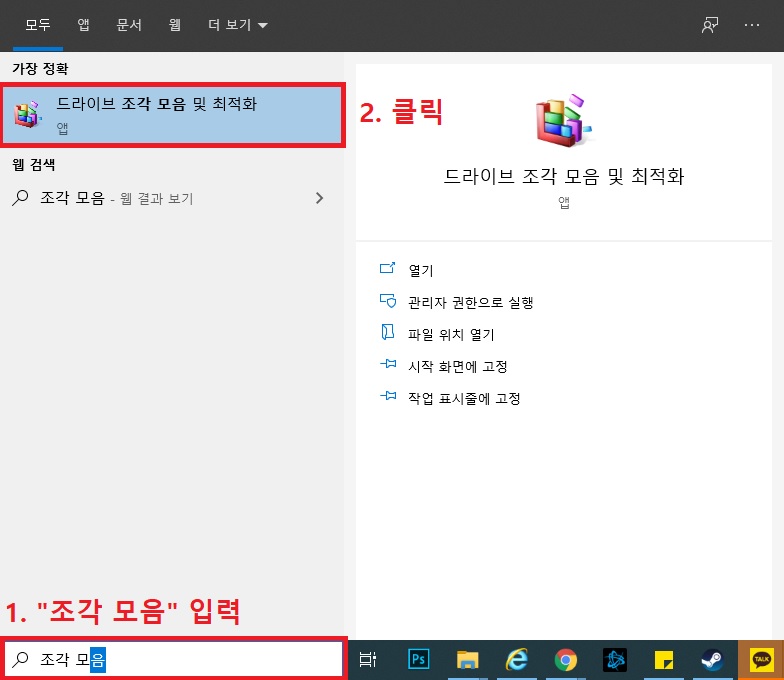Open the 드라이브 조각 모음 및 최적화 search result
The height and width of the screenshot is (680, 784).
[172, 115]
